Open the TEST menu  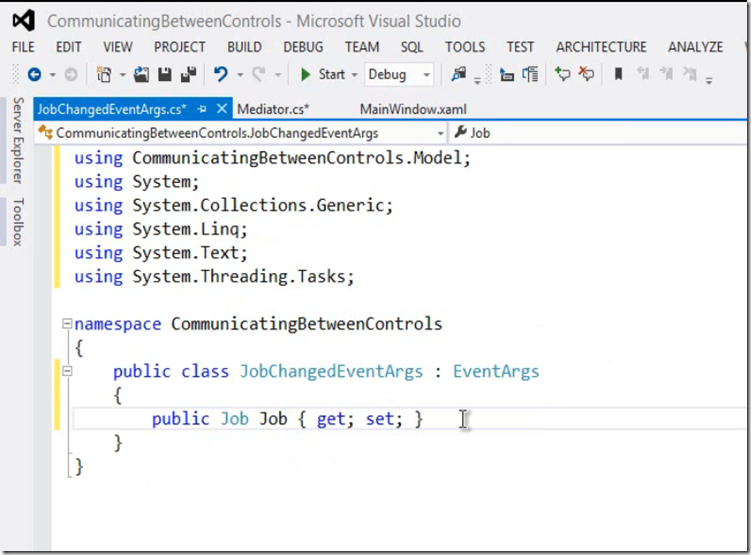click(x=520, y=47)
